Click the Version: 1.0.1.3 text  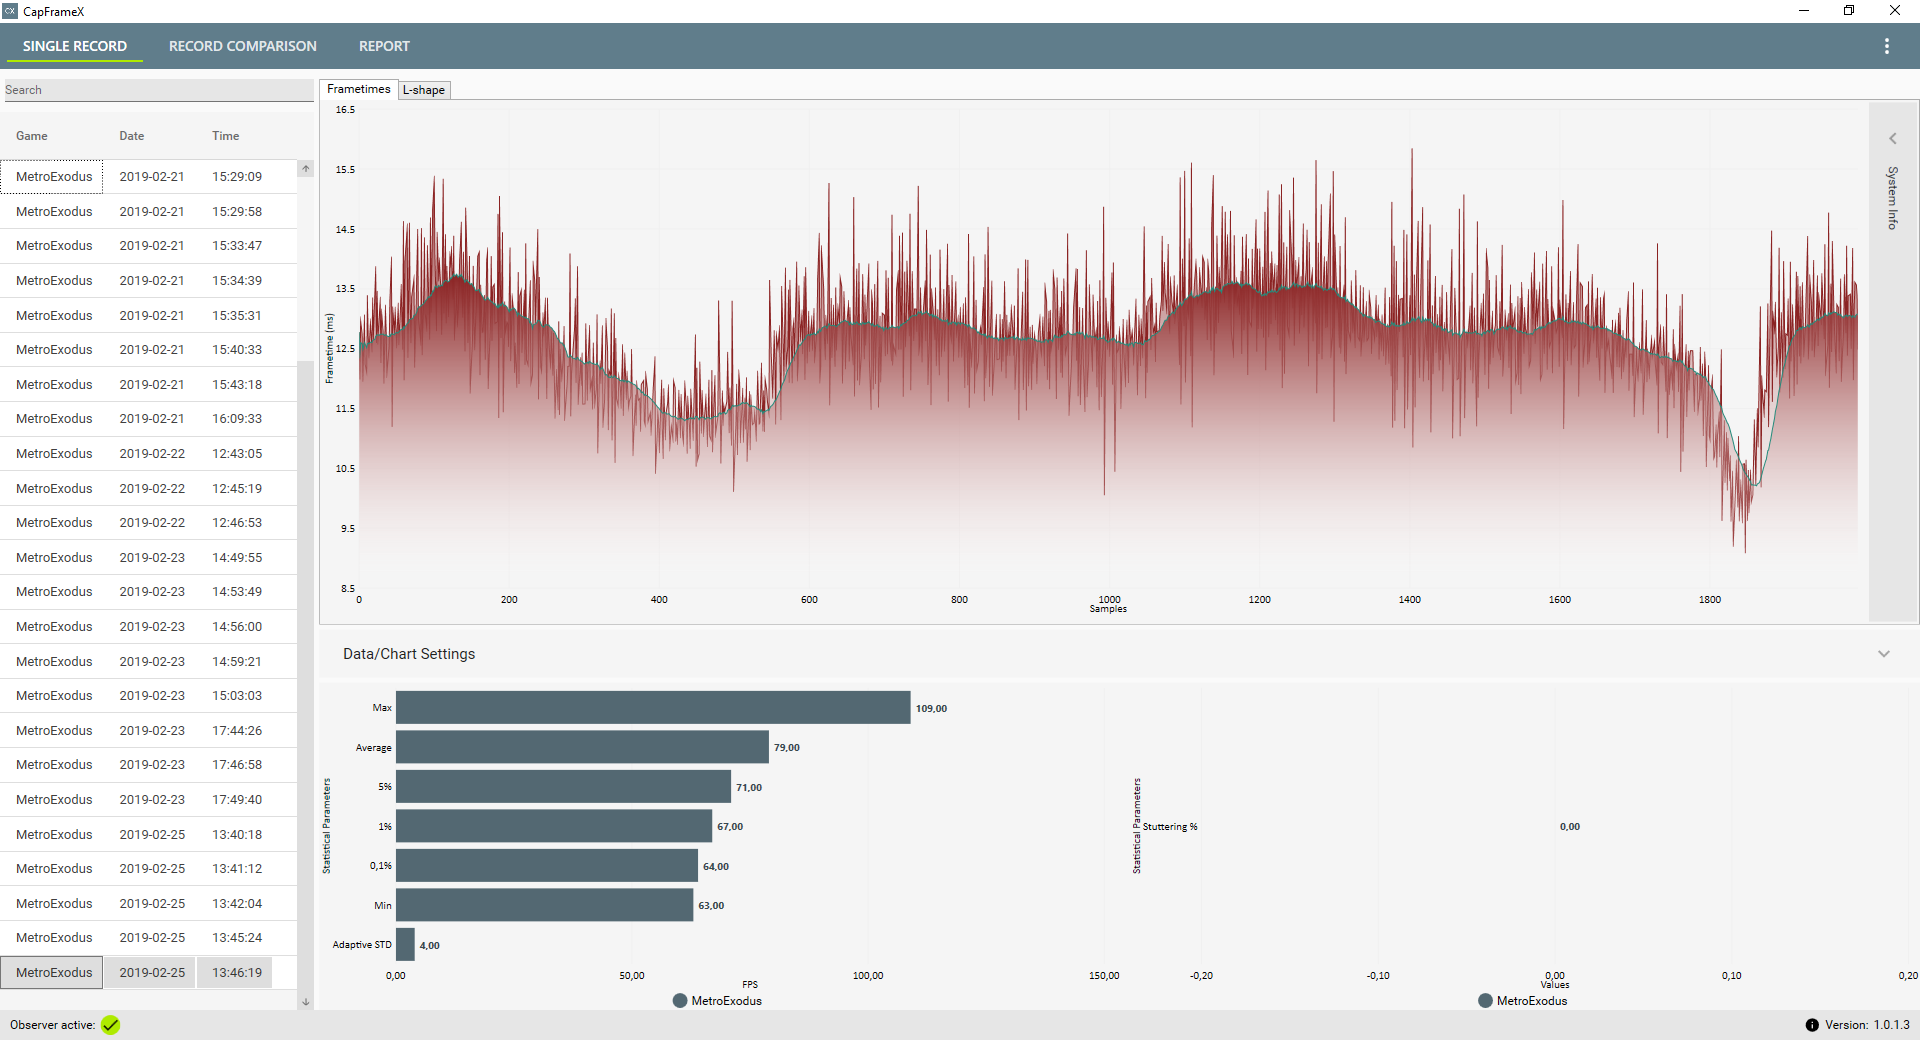tap(1867, 1025)
